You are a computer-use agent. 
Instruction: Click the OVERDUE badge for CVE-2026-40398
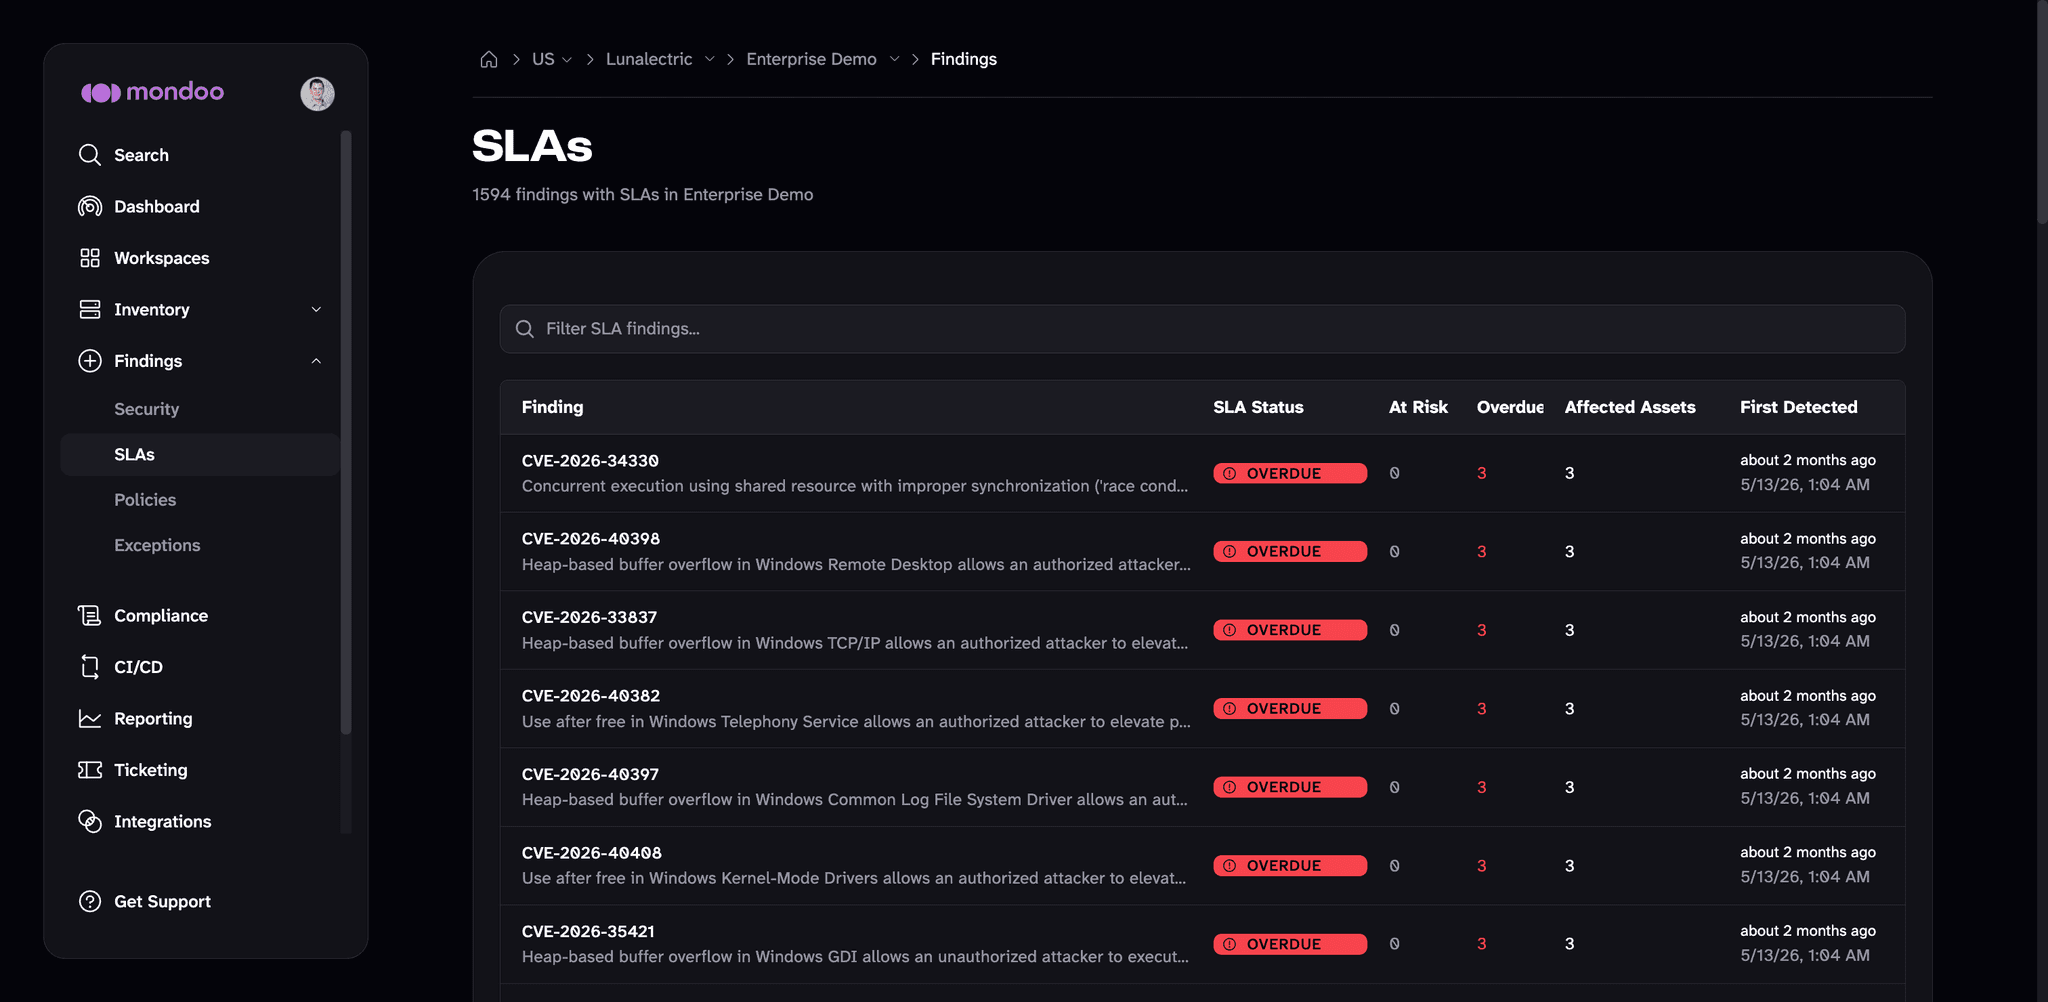pos(1290,551)
